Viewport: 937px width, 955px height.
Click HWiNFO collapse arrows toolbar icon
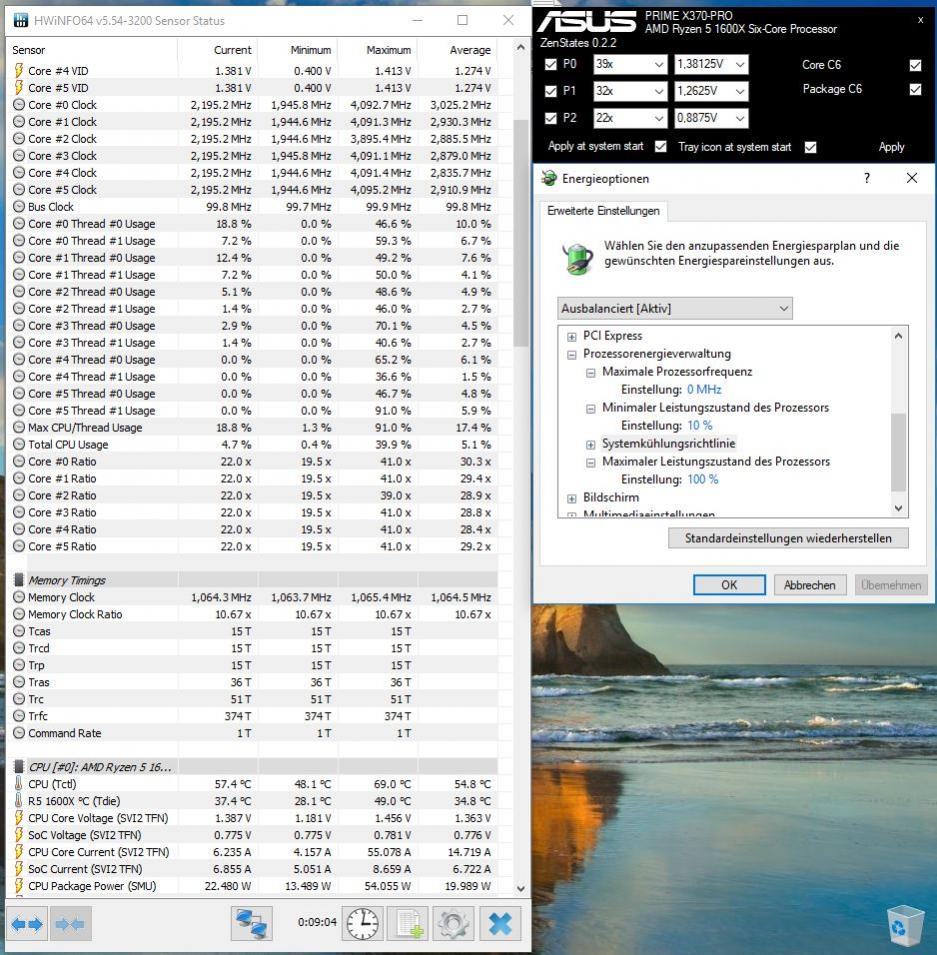[70, 924]
